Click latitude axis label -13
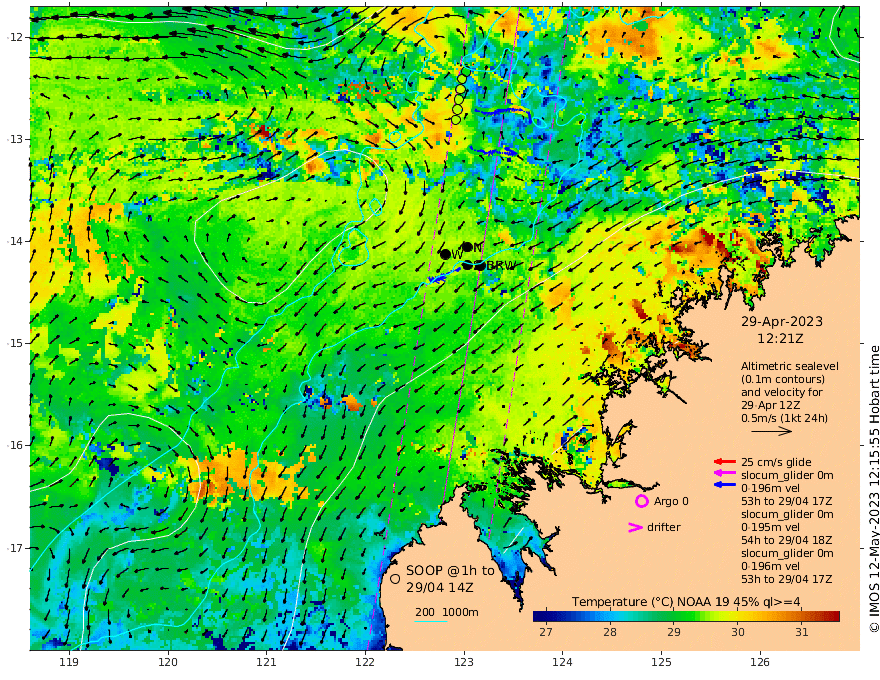This screenshot has height=680, width=880. [15, 139]
